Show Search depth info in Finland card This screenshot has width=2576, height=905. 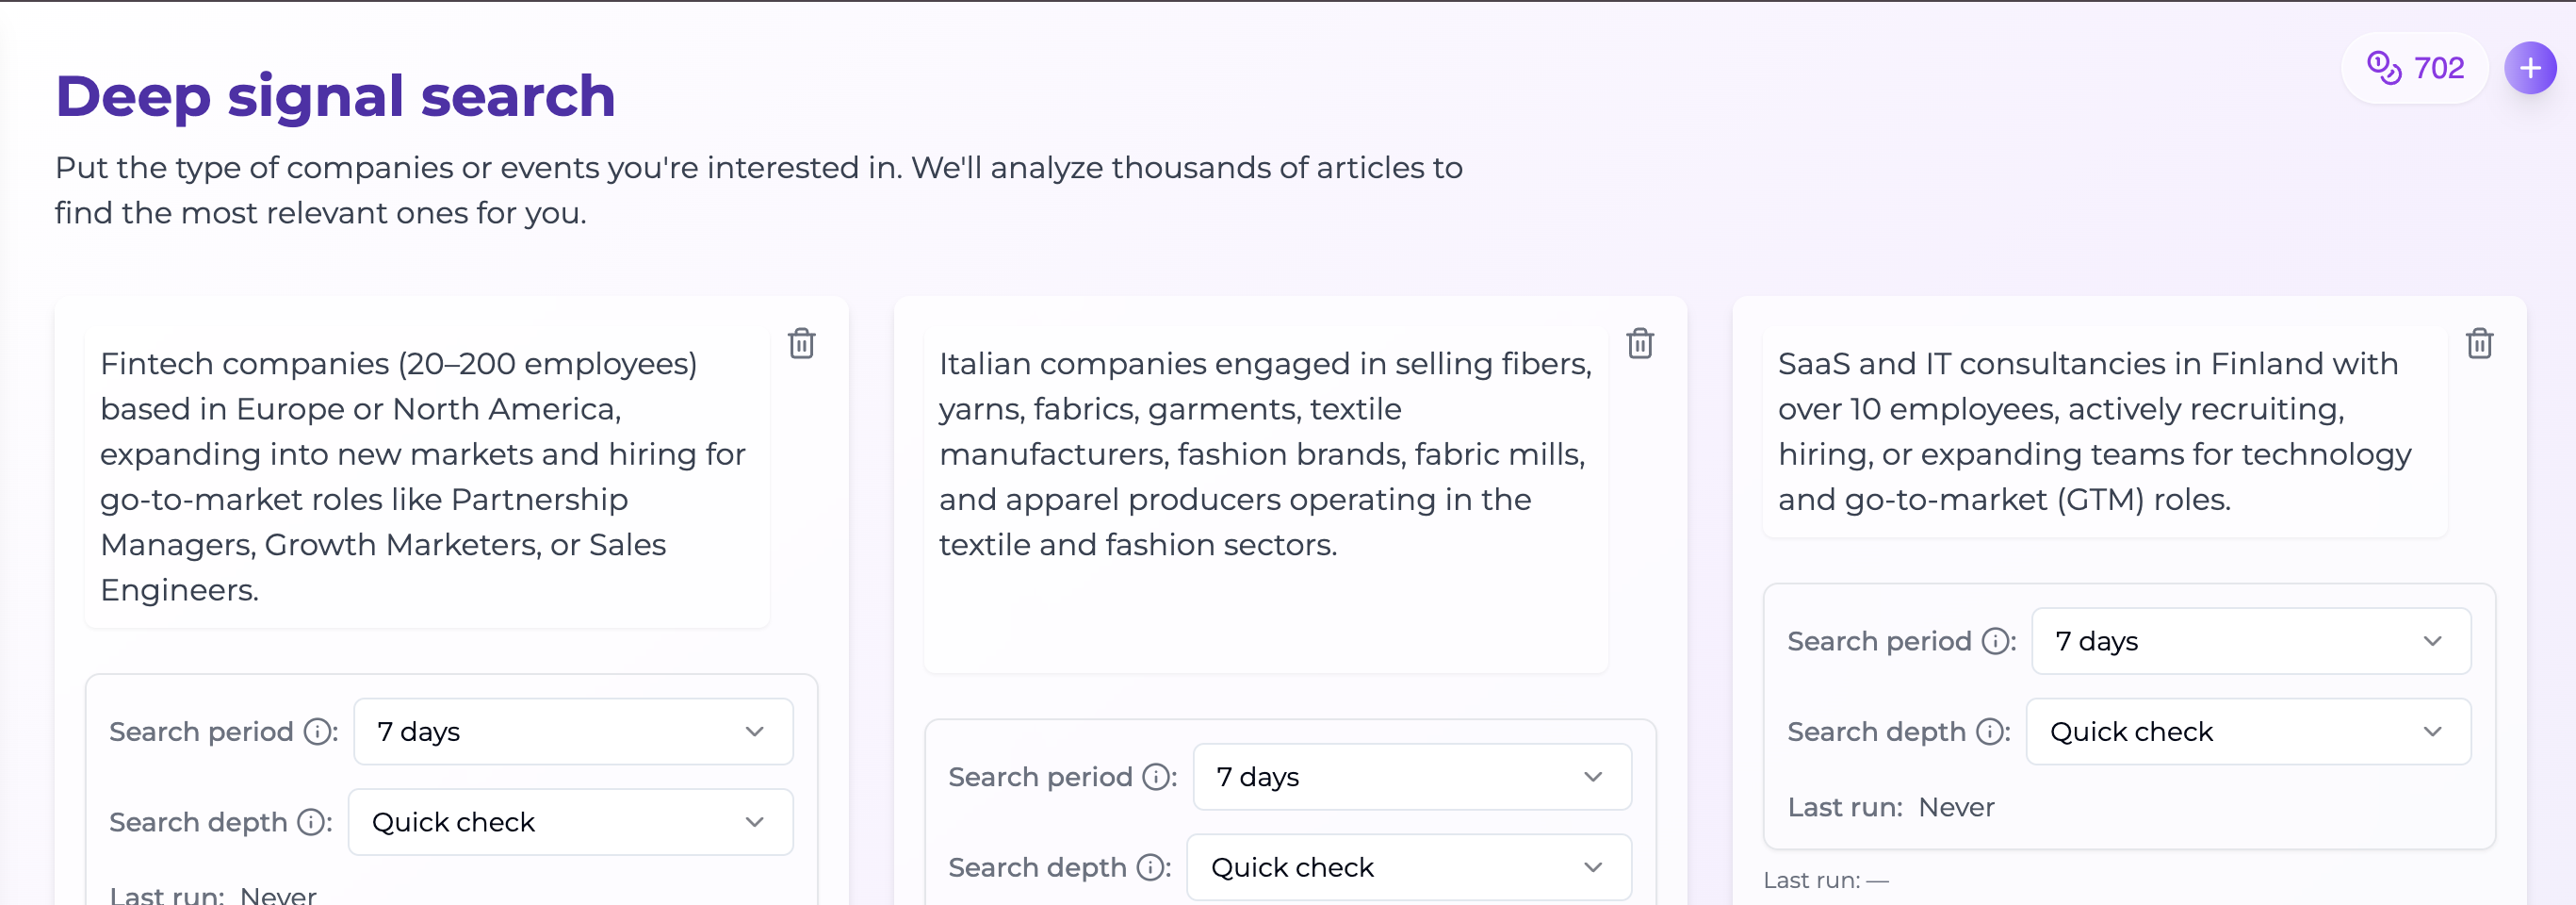[1989, 732]
